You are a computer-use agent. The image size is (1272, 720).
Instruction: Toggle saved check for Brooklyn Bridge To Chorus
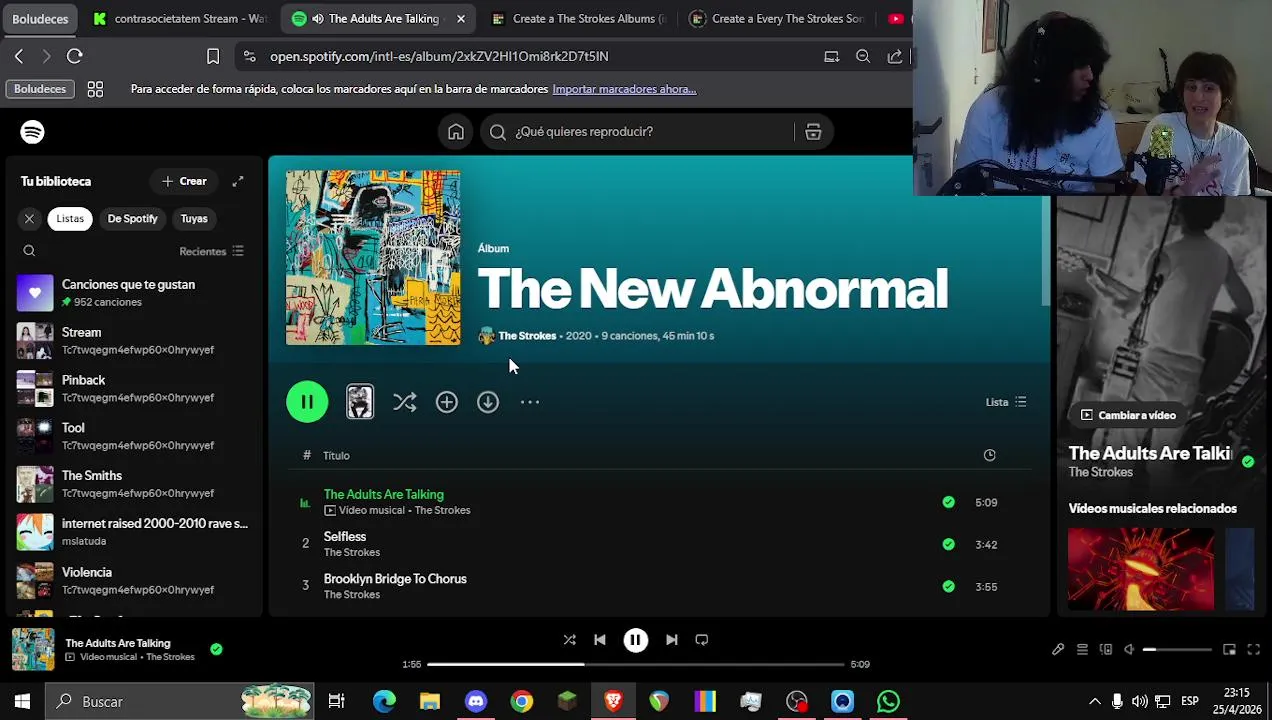[948, 587]
